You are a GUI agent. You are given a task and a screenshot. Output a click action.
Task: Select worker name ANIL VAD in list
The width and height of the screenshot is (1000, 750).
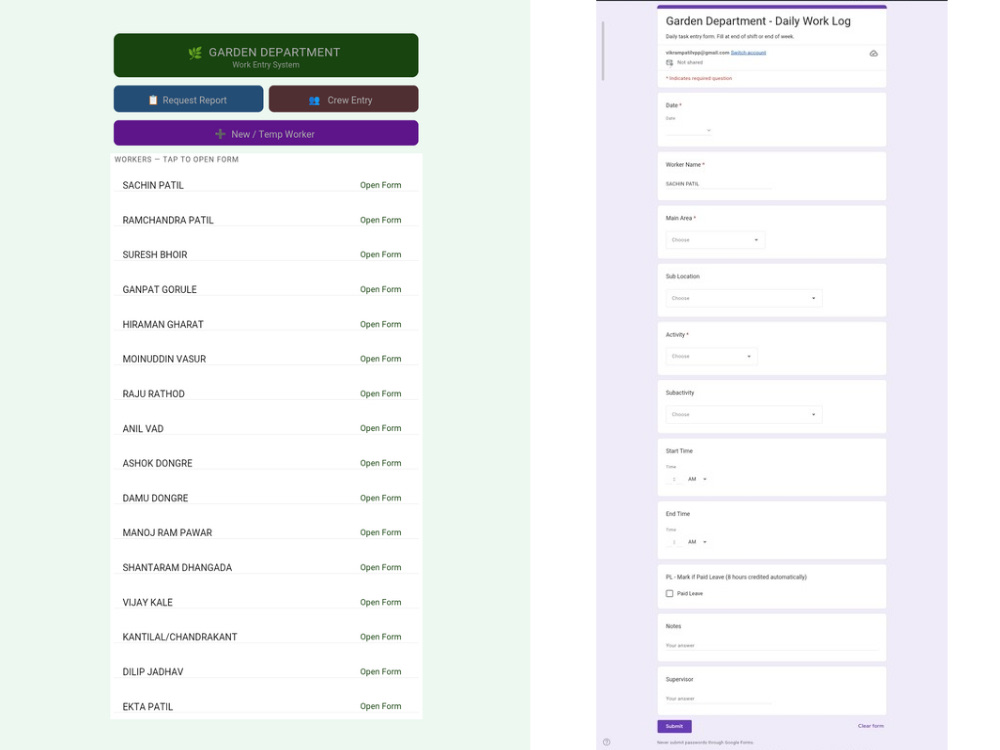(x=143, y=429)
